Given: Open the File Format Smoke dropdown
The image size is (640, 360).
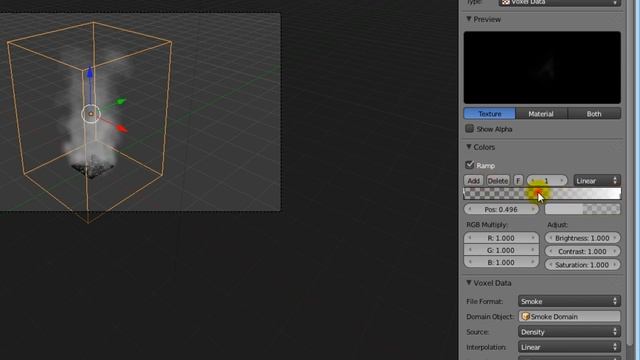Looking at the screenshot, I should pyautogui.click(x=569, y=301).
